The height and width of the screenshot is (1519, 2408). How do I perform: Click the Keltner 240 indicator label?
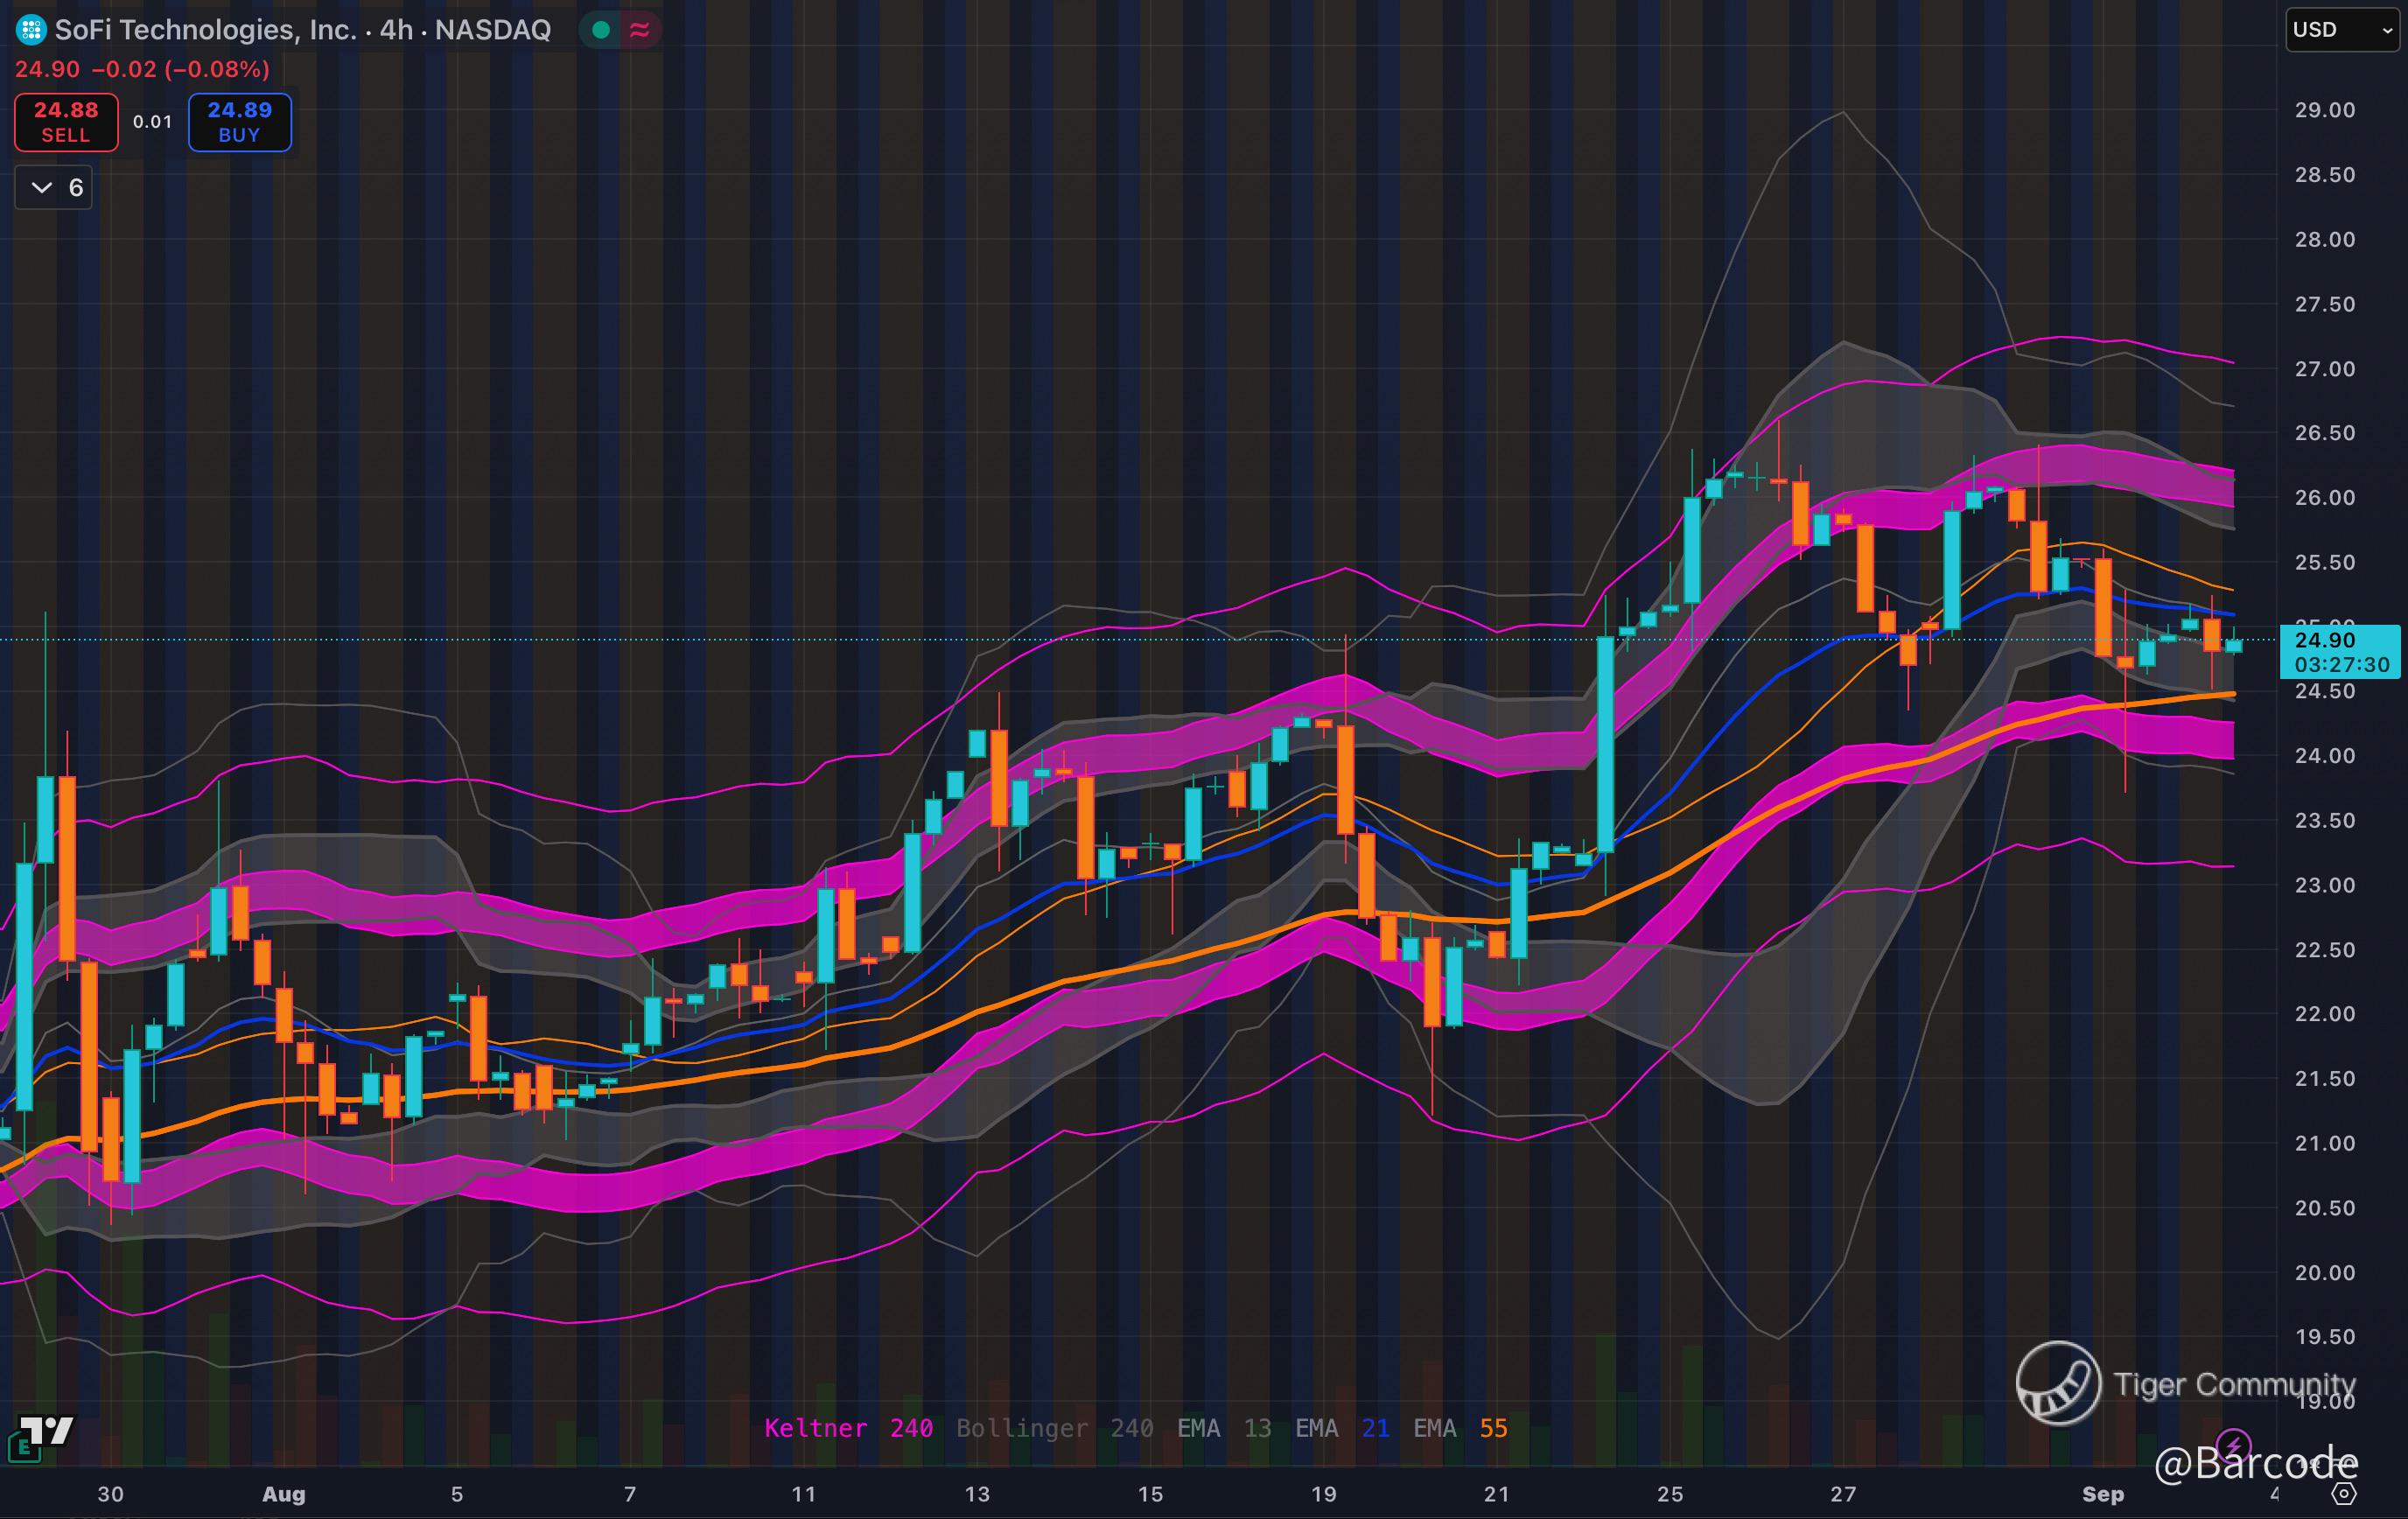[x=848, y=1428]
